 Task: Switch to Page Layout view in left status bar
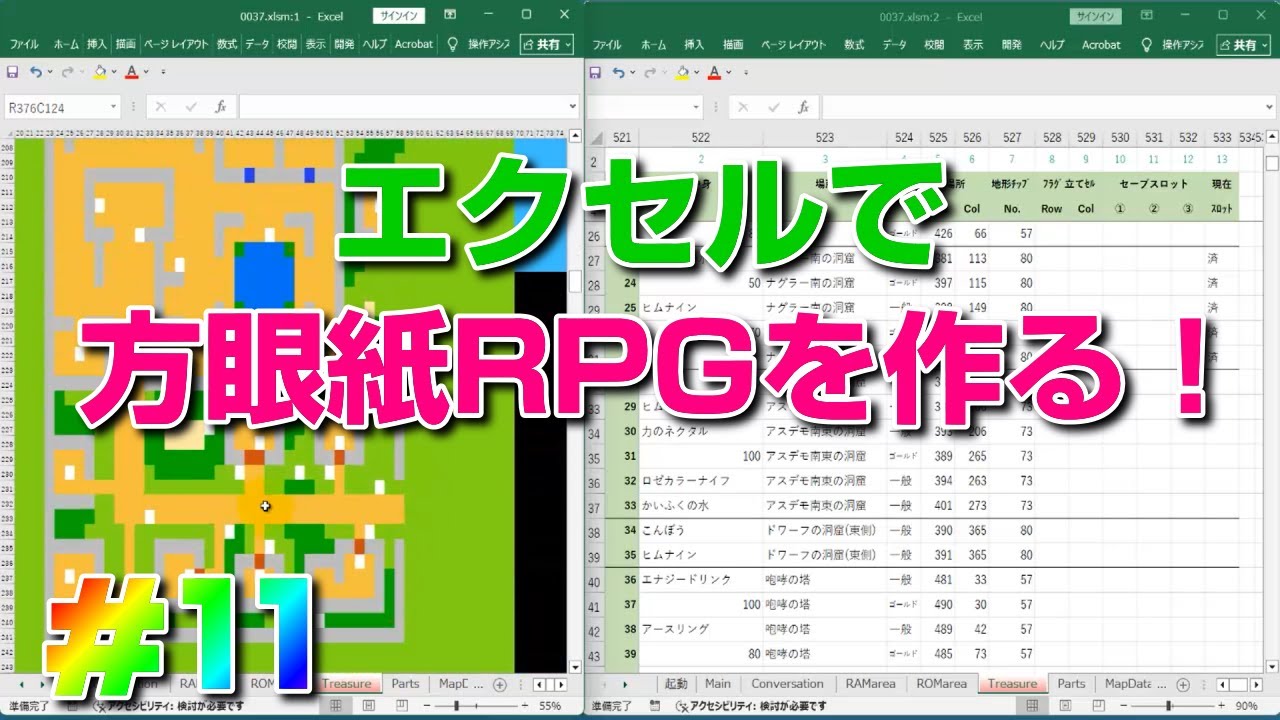tap(369, 706)
